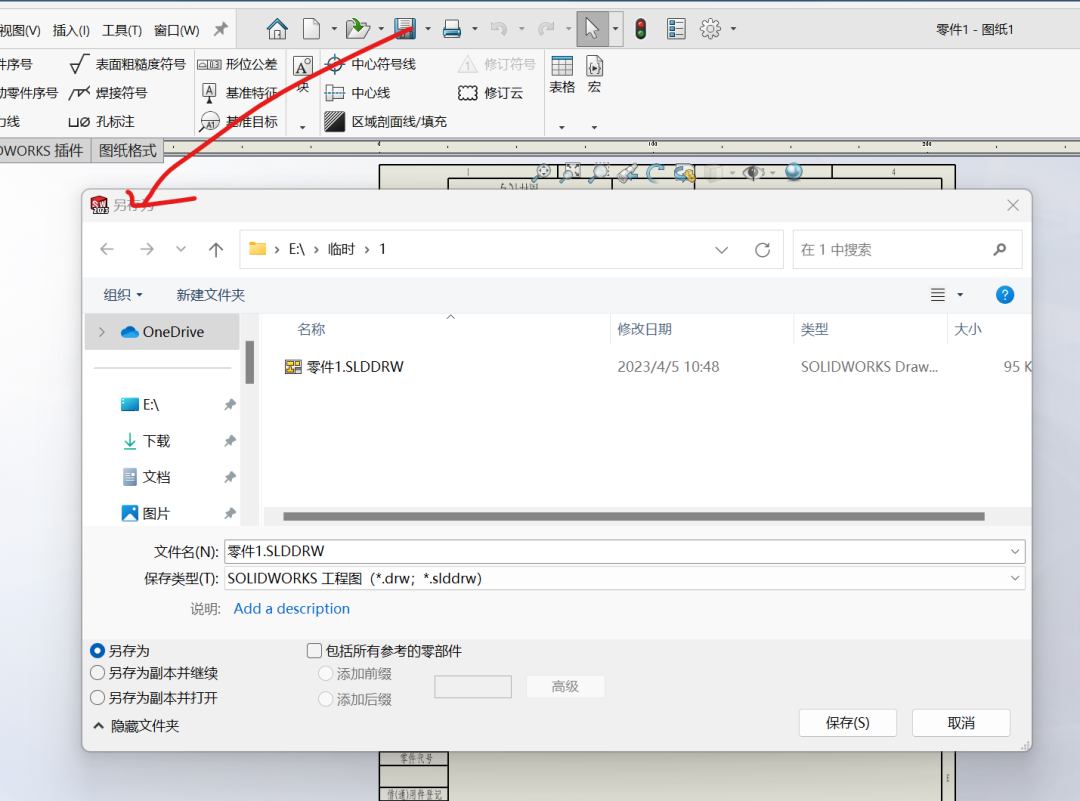Viewport: 1080px width, 801px height.
Task: Click the Print icon in toolbar
Action: (x=452, y=28)
